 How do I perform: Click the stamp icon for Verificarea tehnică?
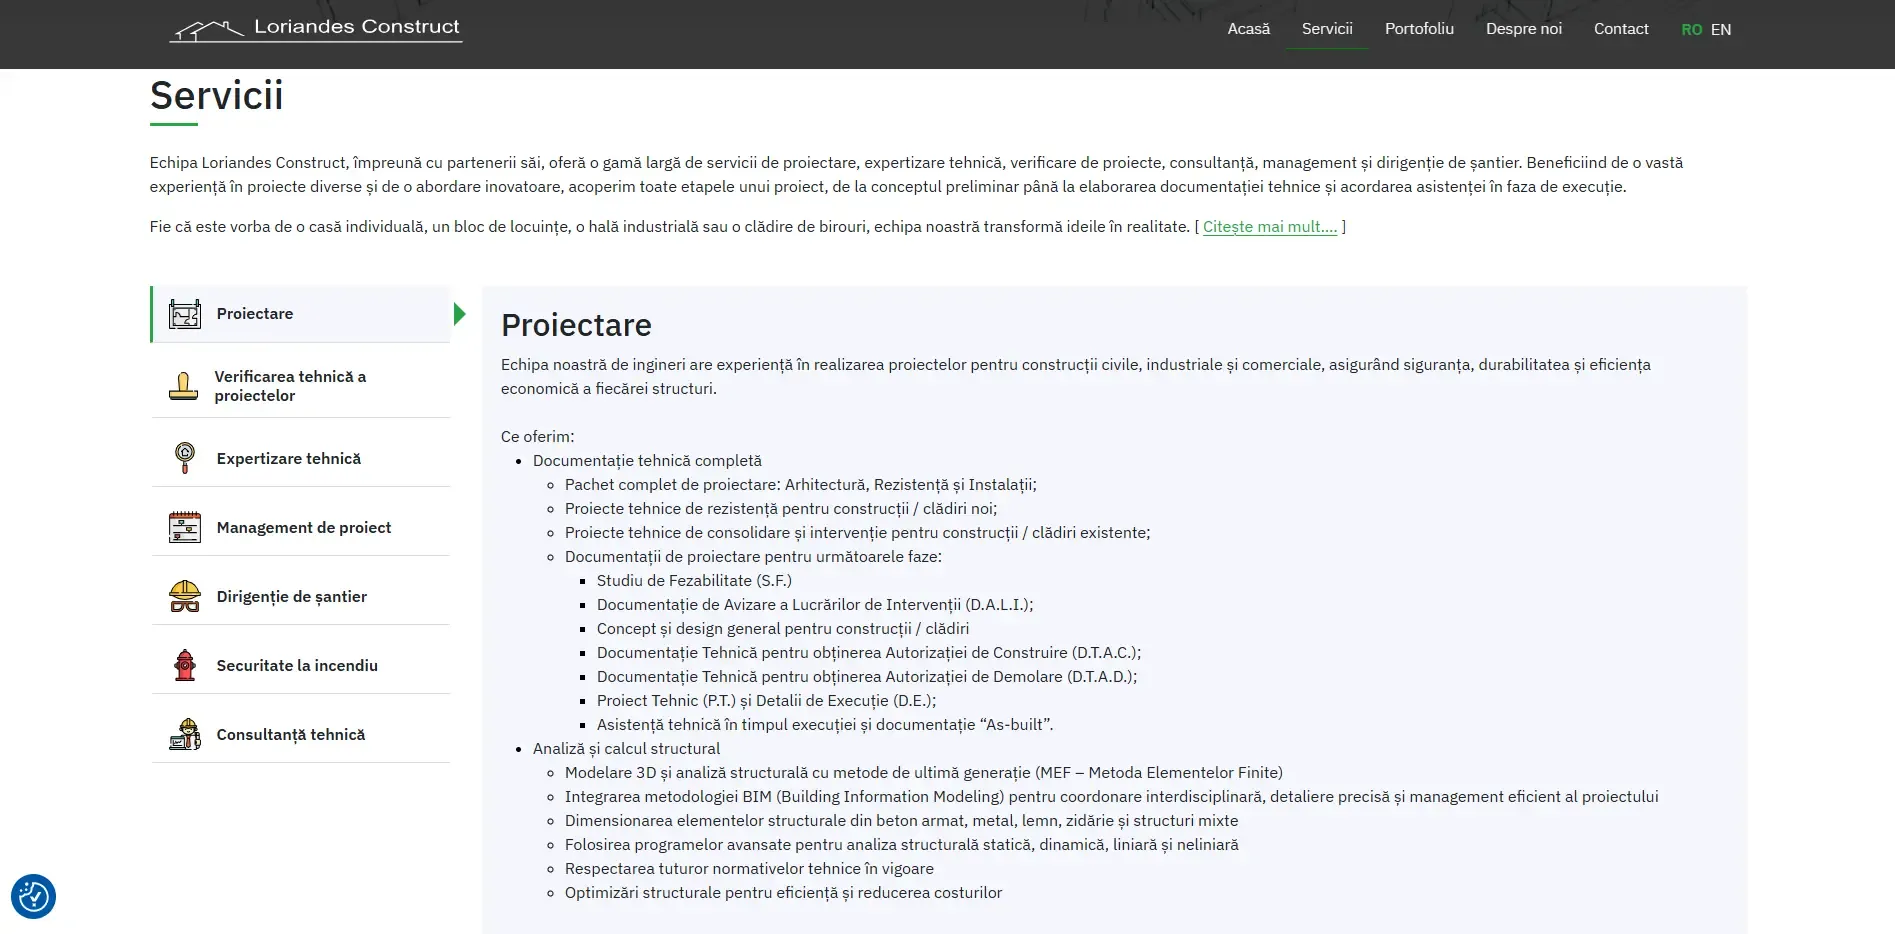click(183, 386)
